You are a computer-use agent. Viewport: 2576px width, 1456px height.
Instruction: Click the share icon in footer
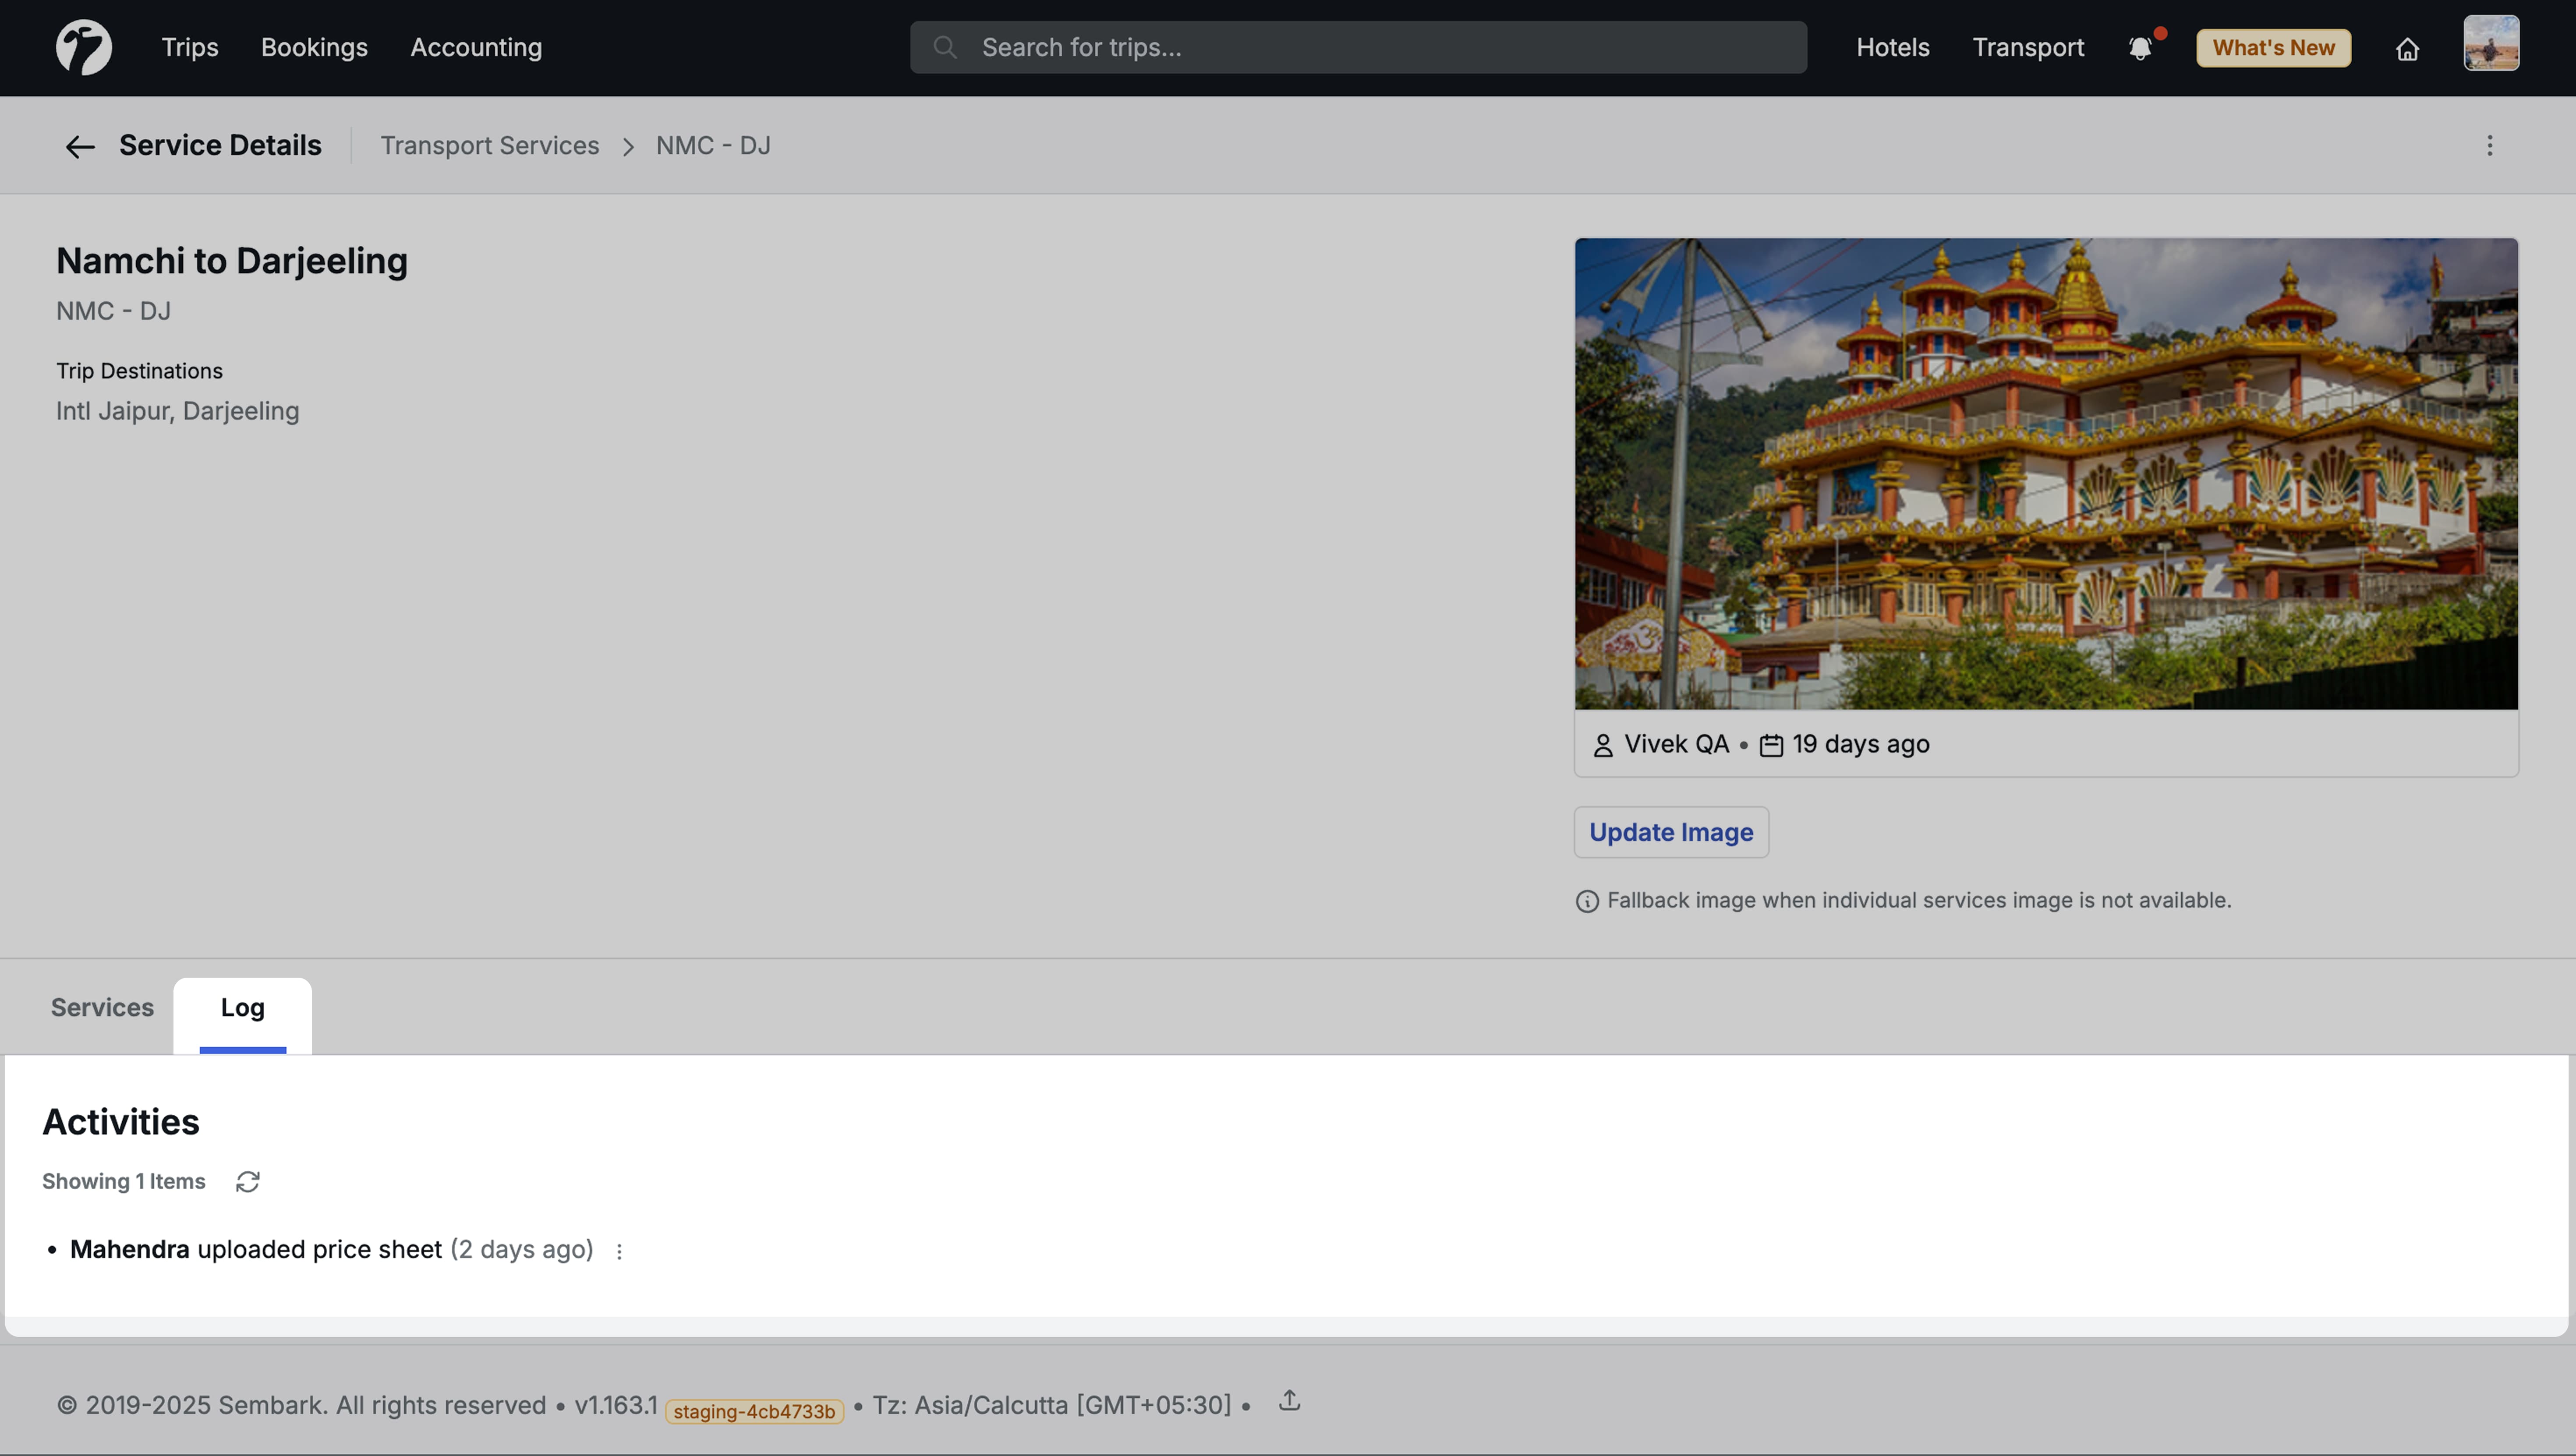[x=1289, y=1401]
